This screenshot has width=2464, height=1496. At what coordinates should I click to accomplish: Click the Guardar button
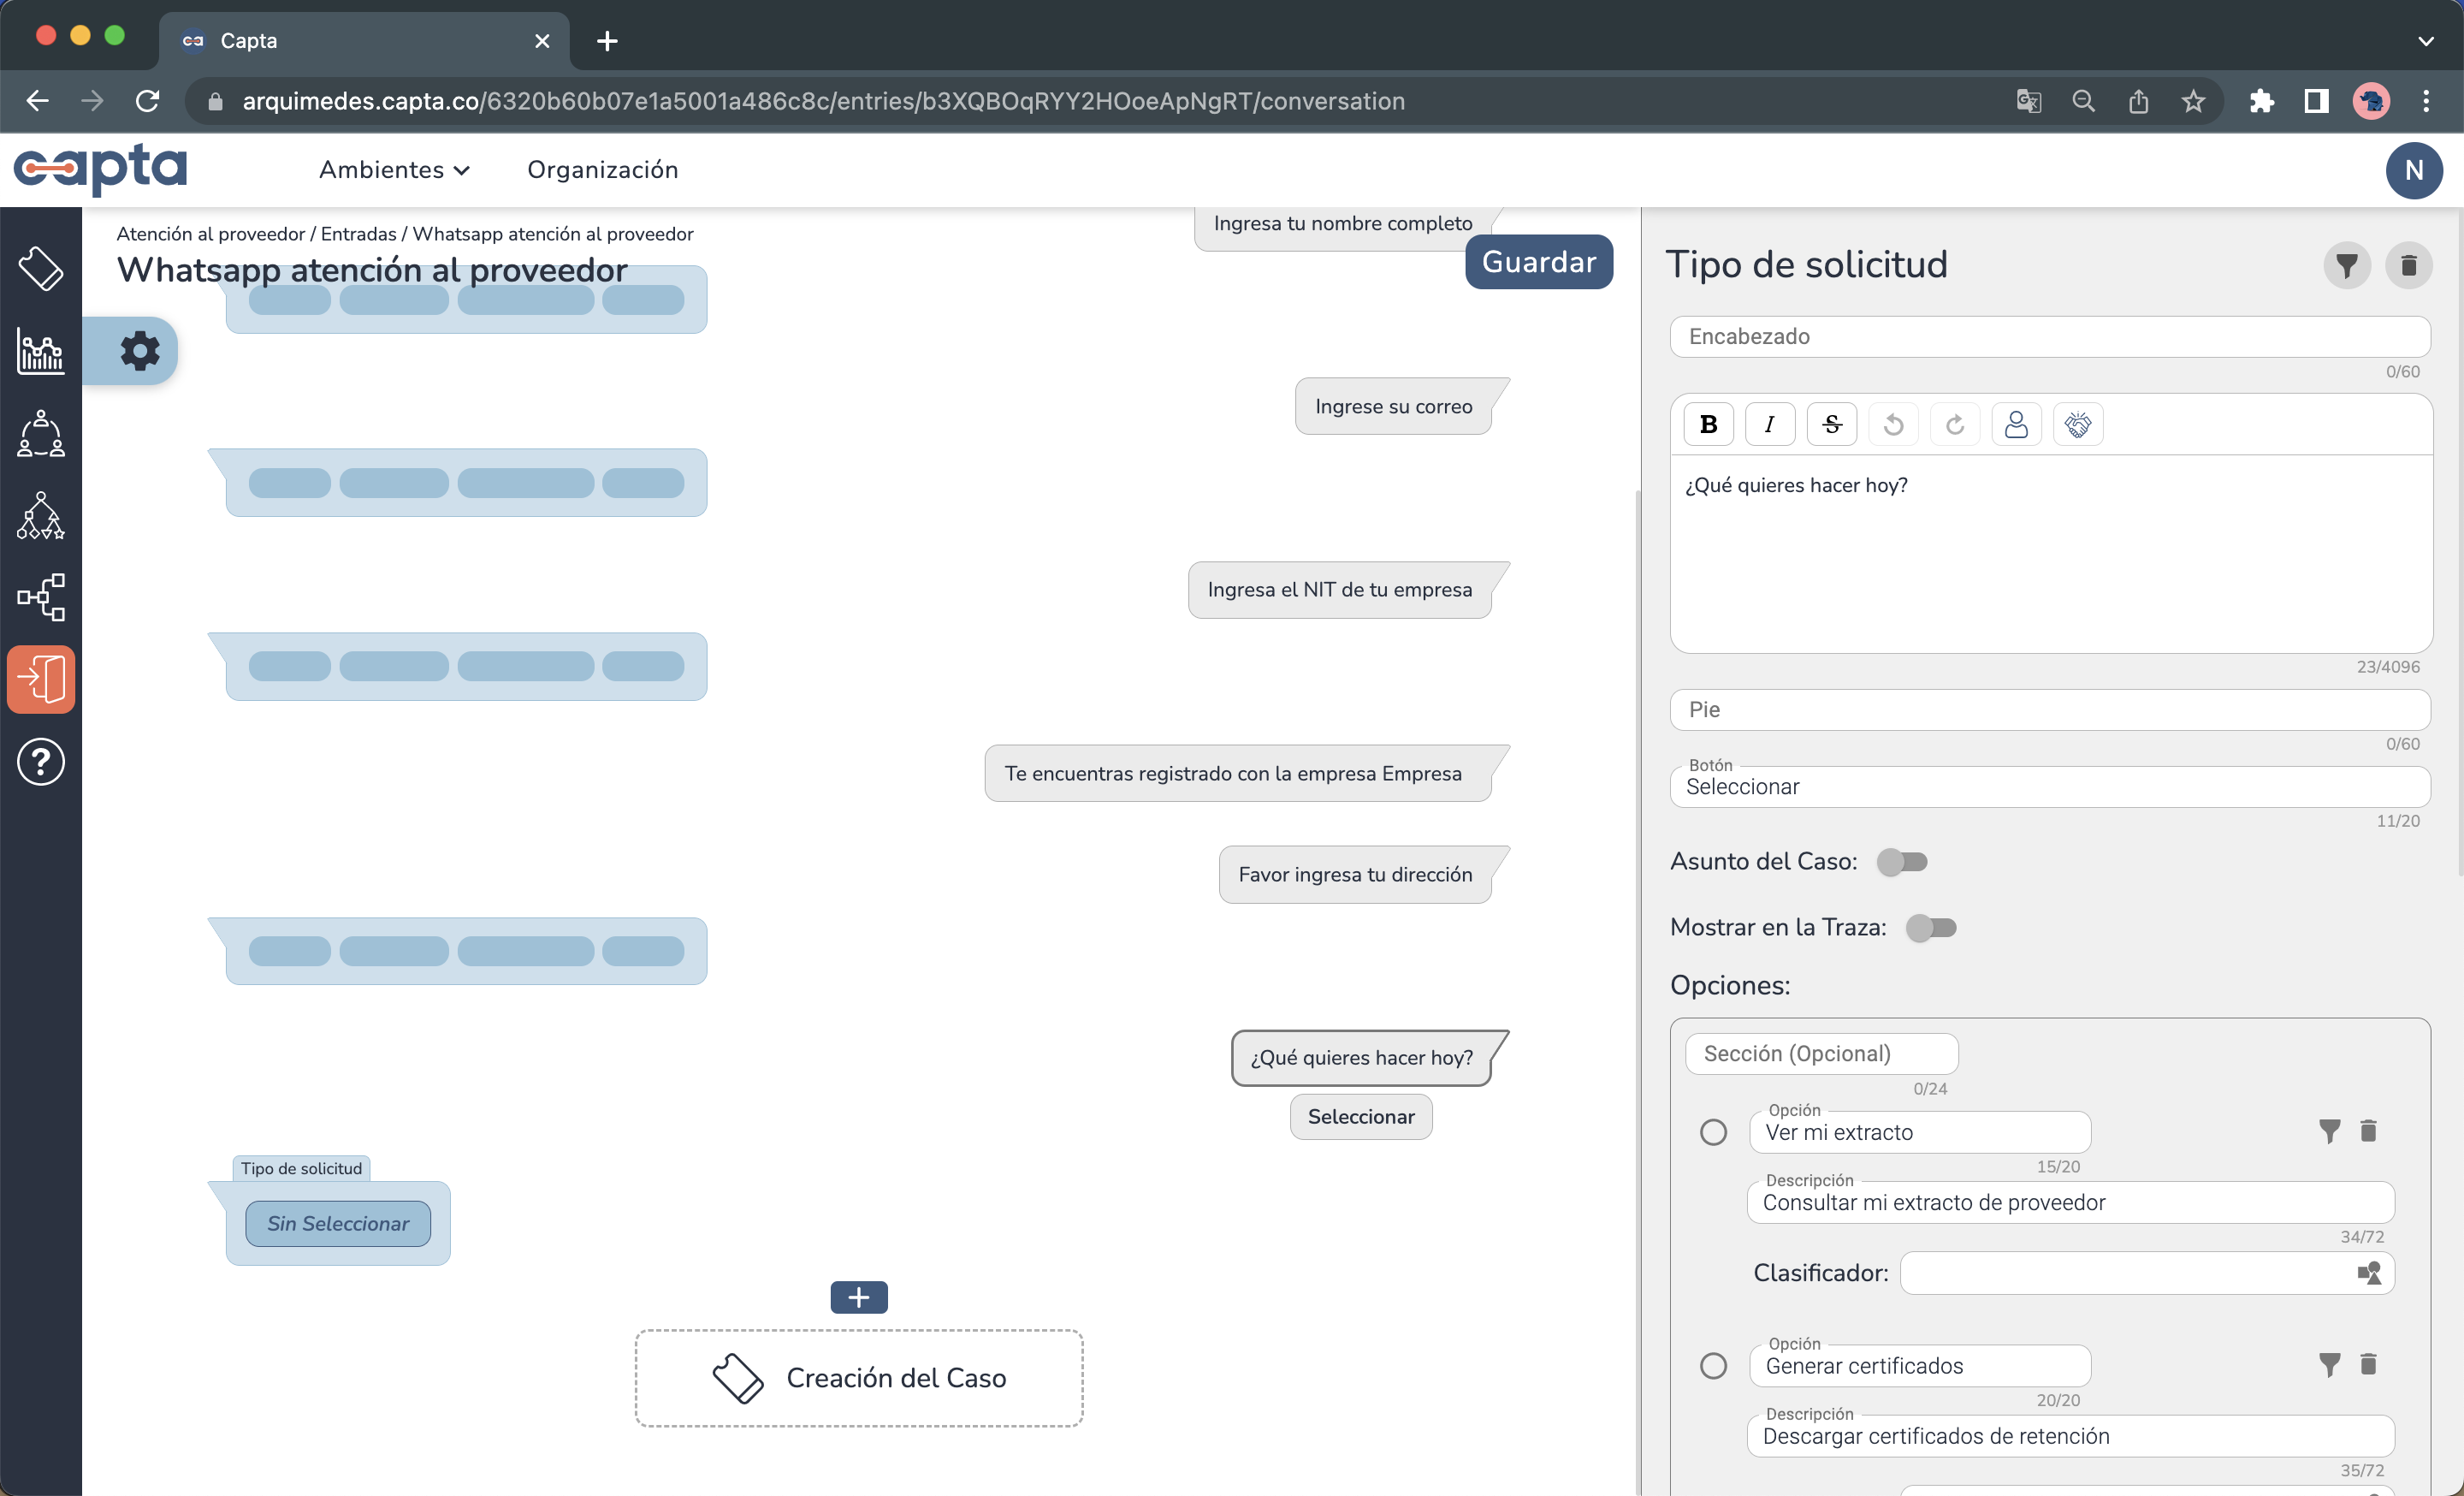click(x=1538, y=261)
